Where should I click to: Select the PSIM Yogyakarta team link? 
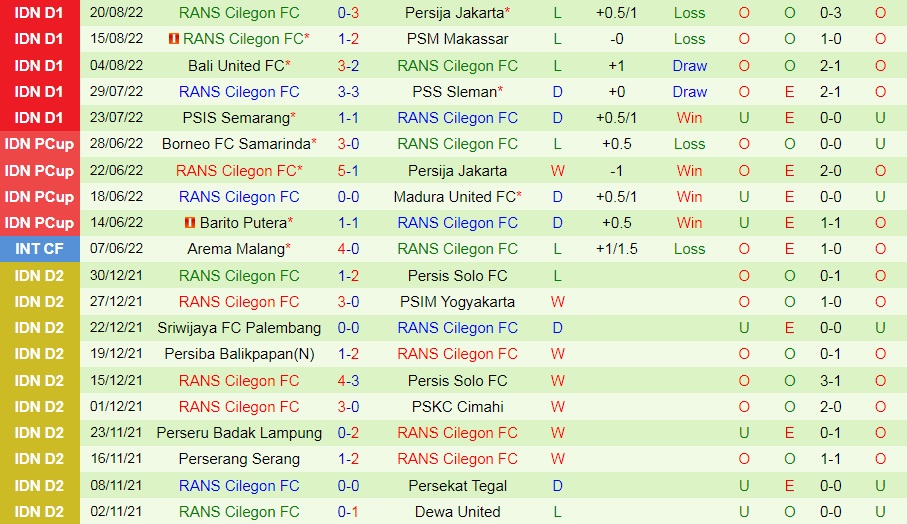(x=458, y=301)
